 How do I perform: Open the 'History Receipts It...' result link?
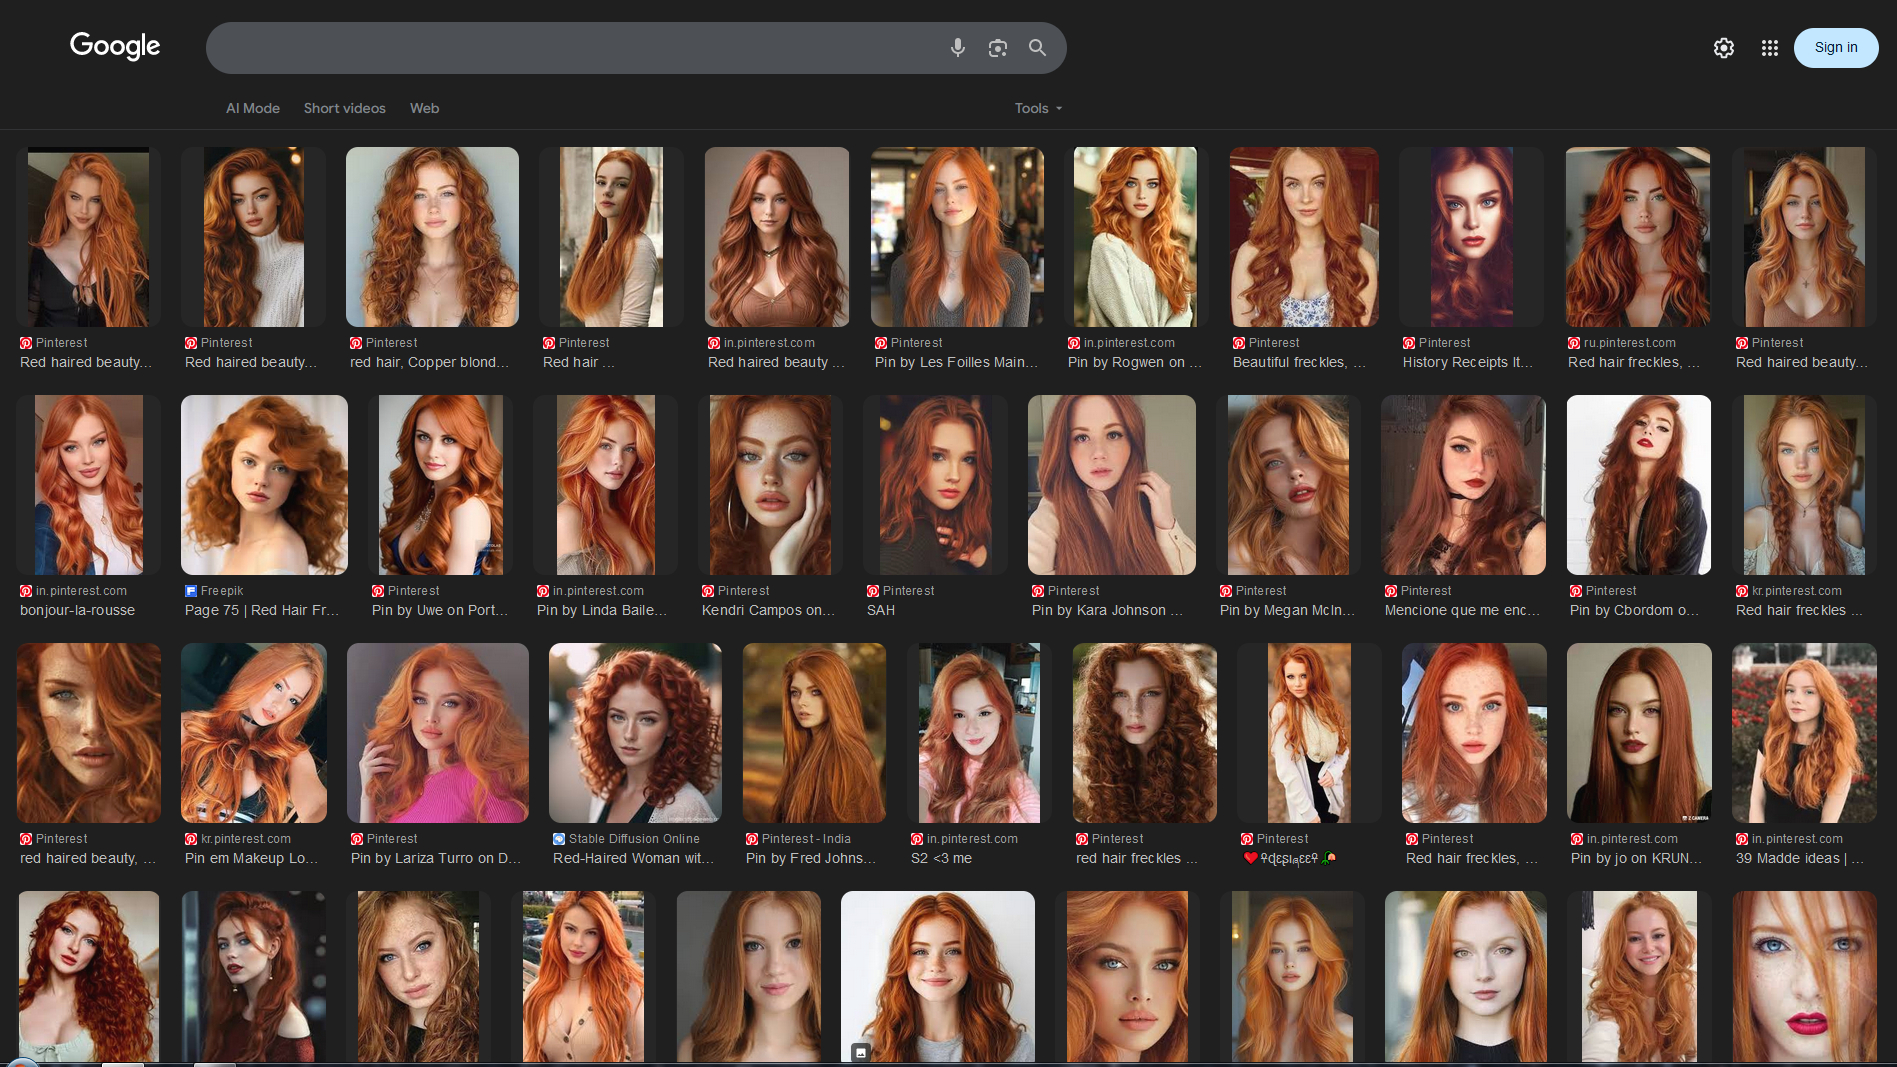[x=1467, y=362]
